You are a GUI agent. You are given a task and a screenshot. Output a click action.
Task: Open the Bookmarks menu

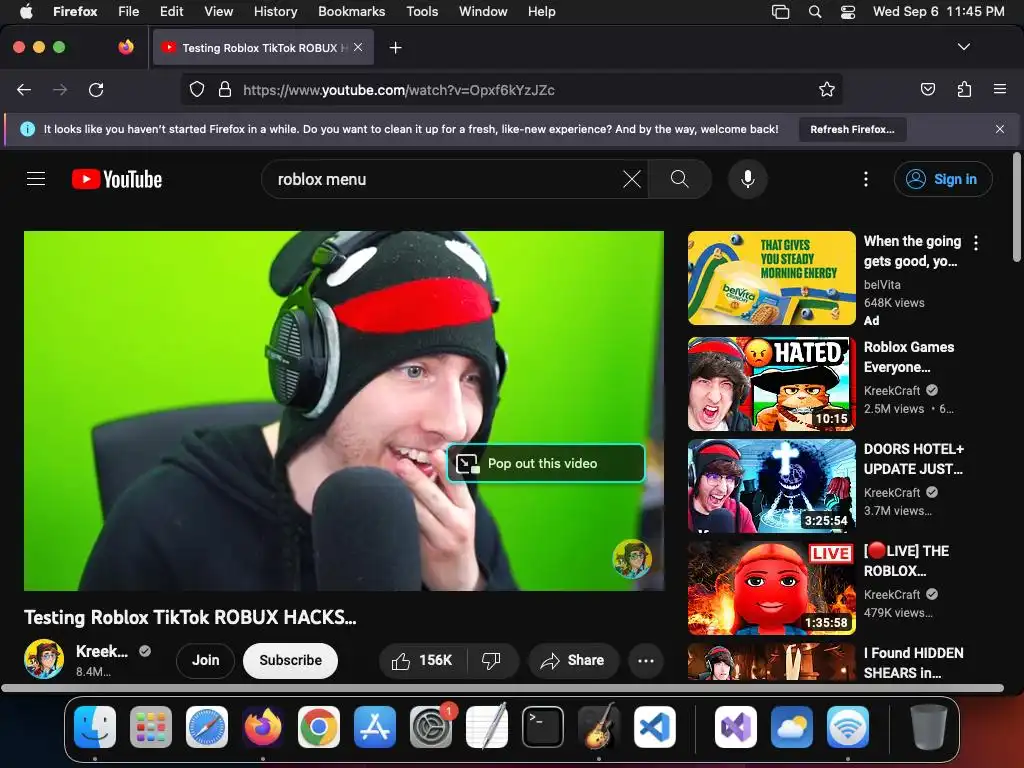pos(351,12)
